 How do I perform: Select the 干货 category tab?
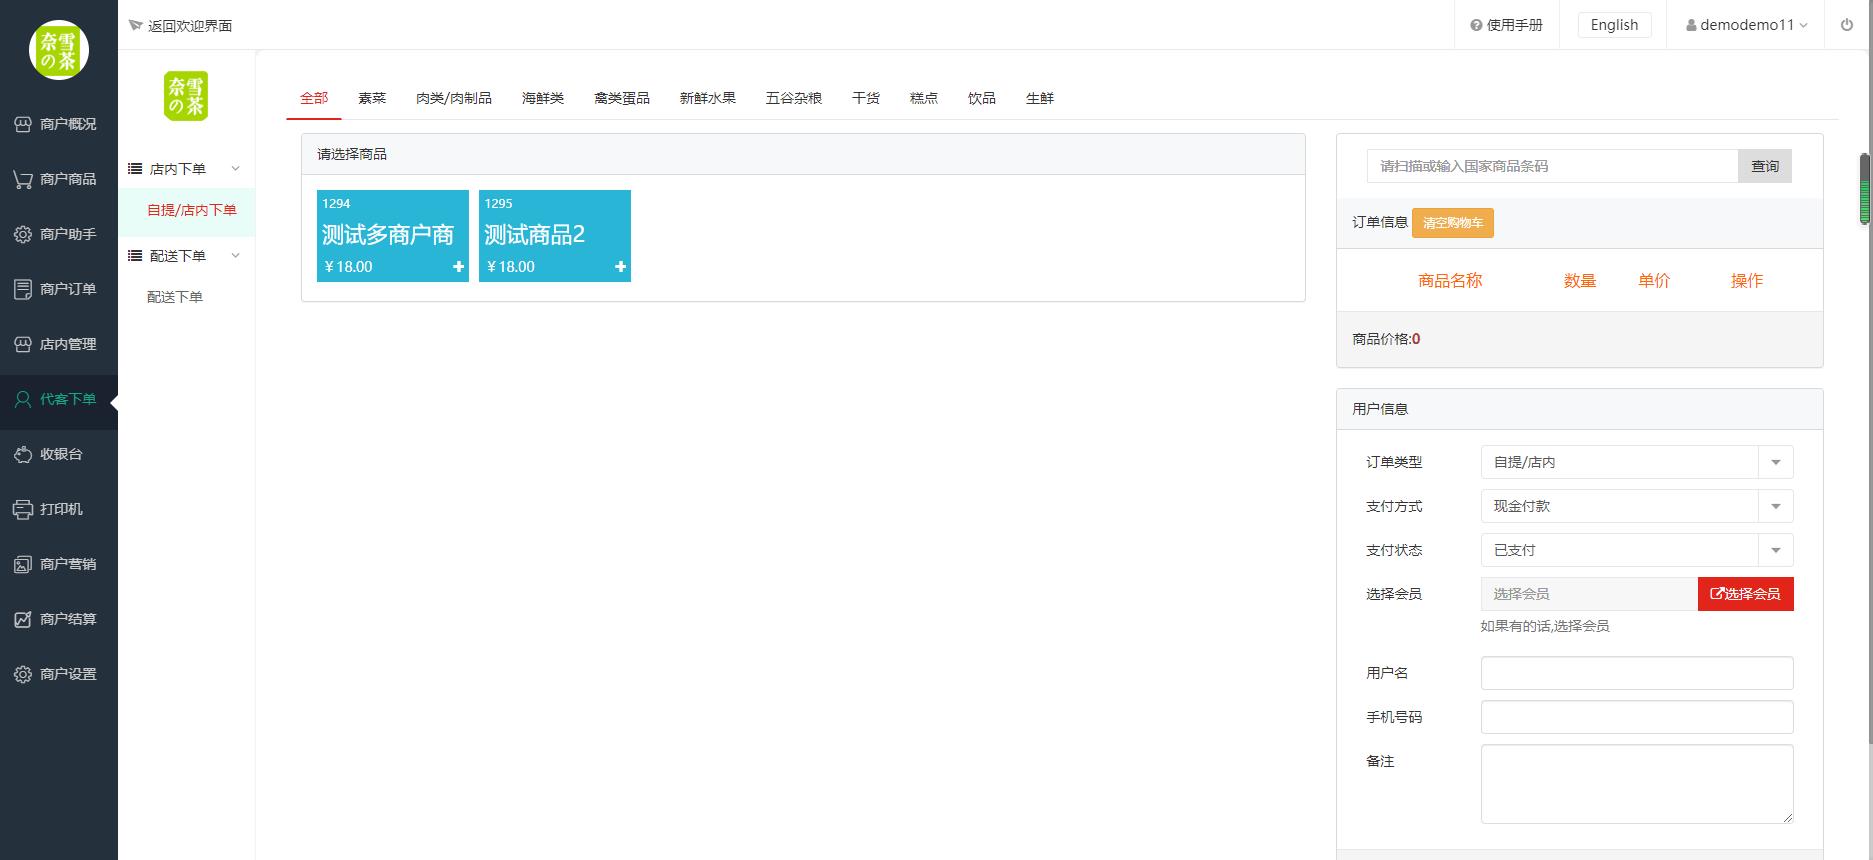click(x=866, y=98)
